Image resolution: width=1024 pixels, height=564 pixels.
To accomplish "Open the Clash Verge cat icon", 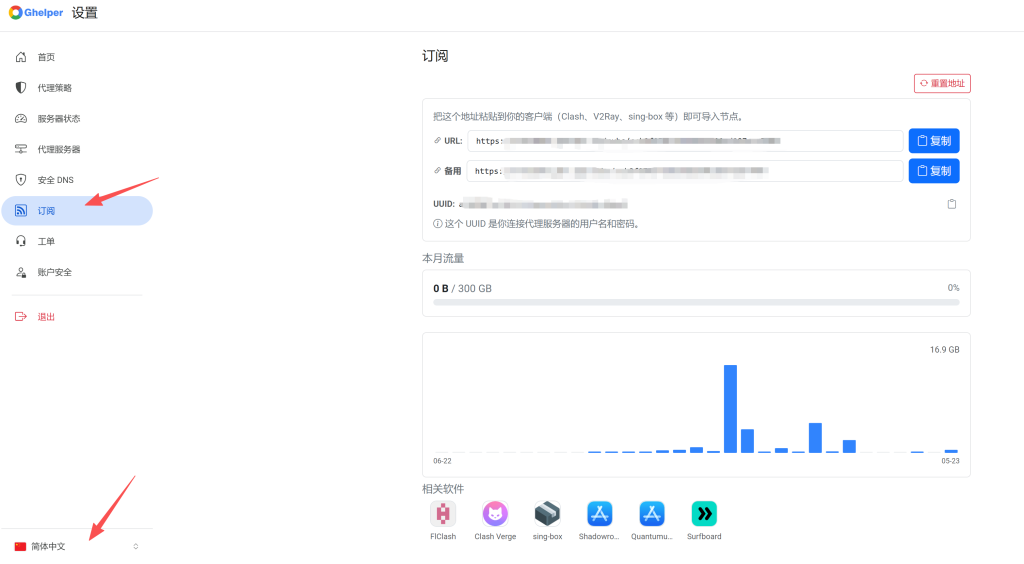I will tap(495, 514).
